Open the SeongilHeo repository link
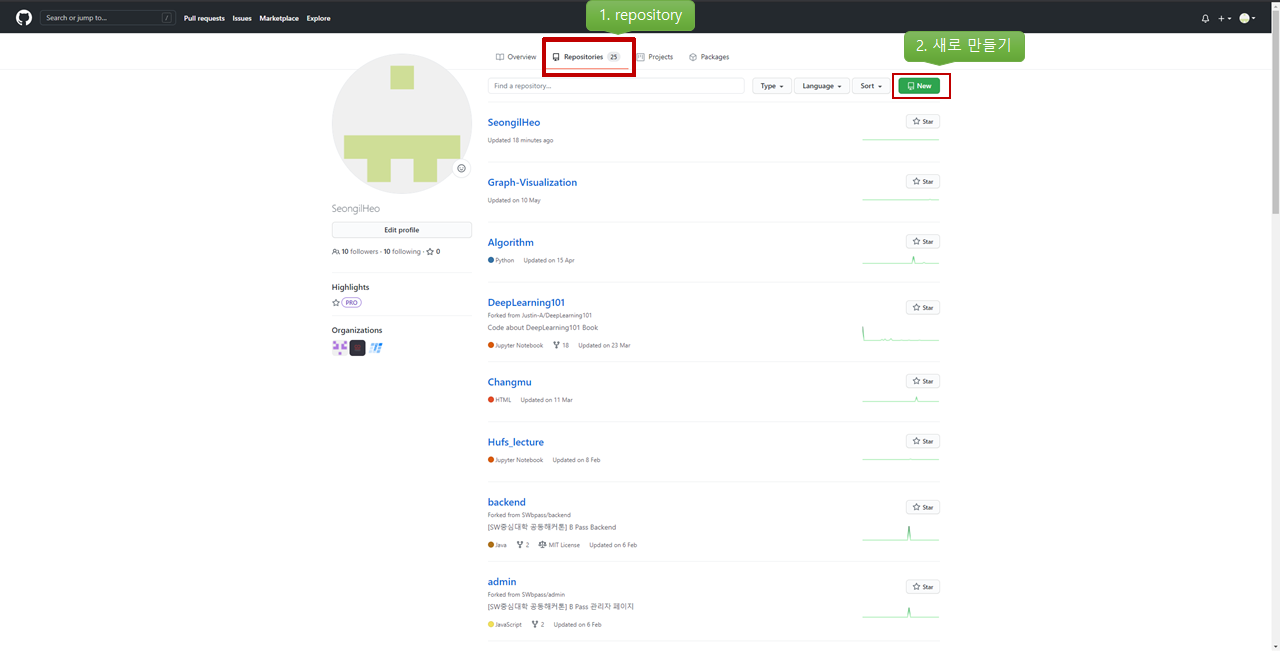 (x=514, y=122)
